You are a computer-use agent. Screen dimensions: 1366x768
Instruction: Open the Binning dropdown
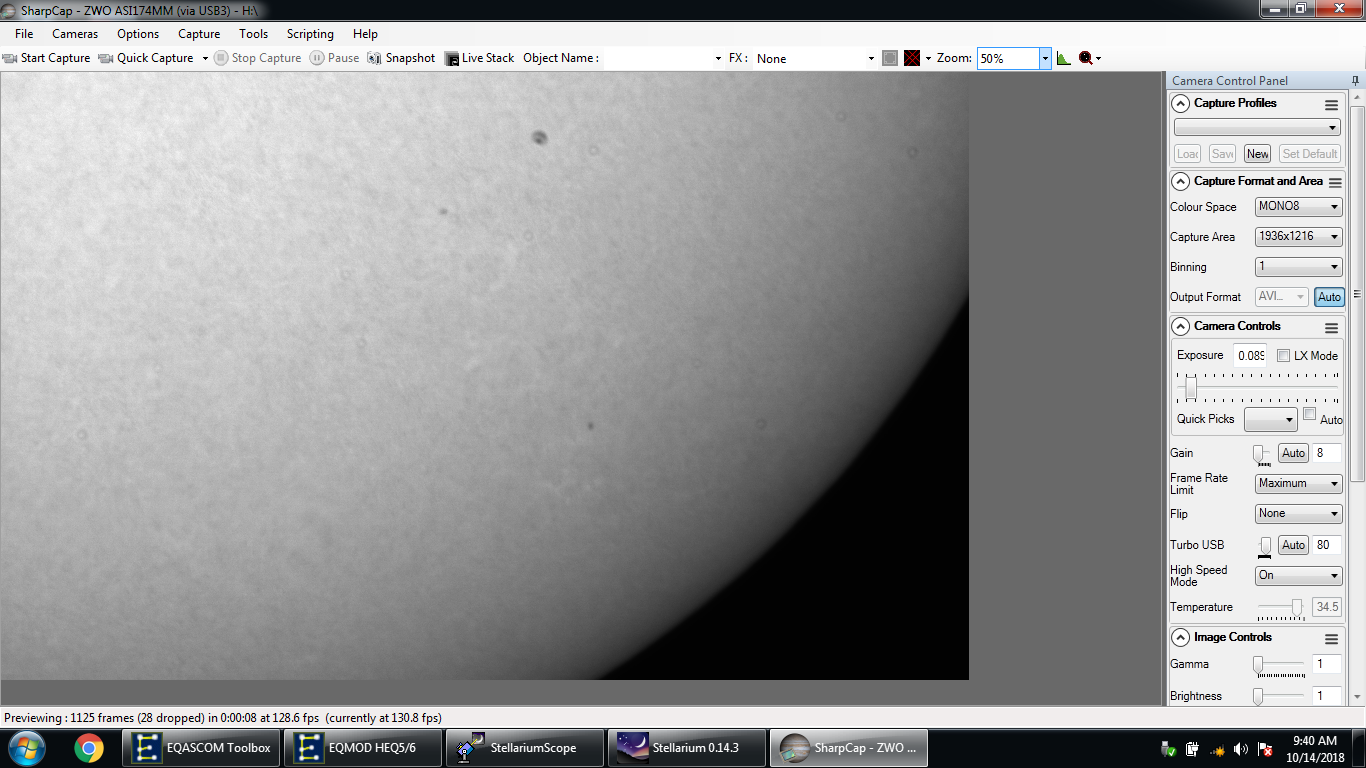1298,267
